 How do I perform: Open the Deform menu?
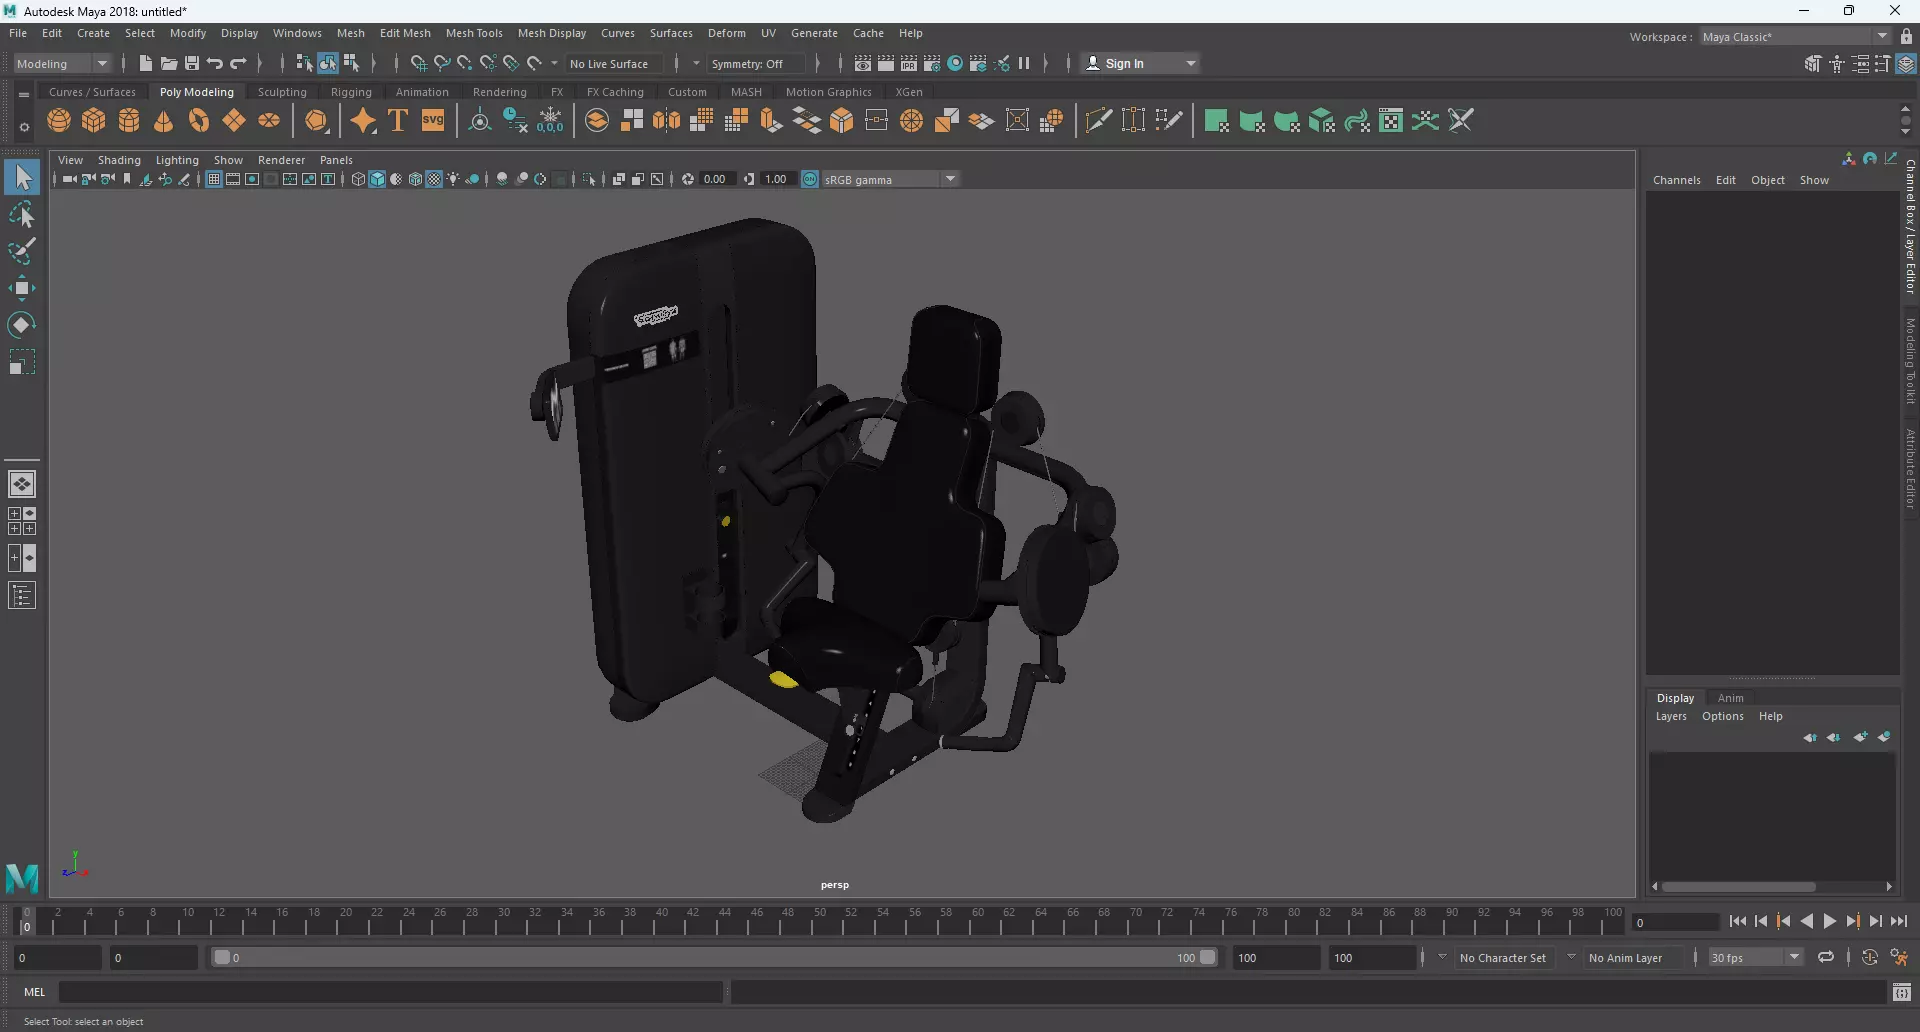coord(727,33)
